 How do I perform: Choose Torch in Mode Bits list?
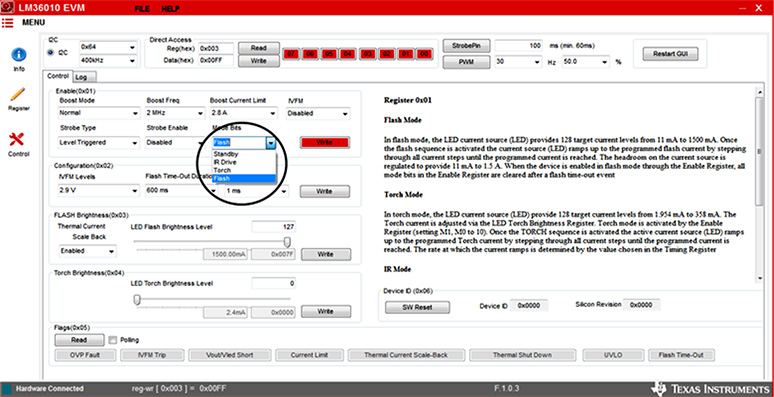pos(244,170)
